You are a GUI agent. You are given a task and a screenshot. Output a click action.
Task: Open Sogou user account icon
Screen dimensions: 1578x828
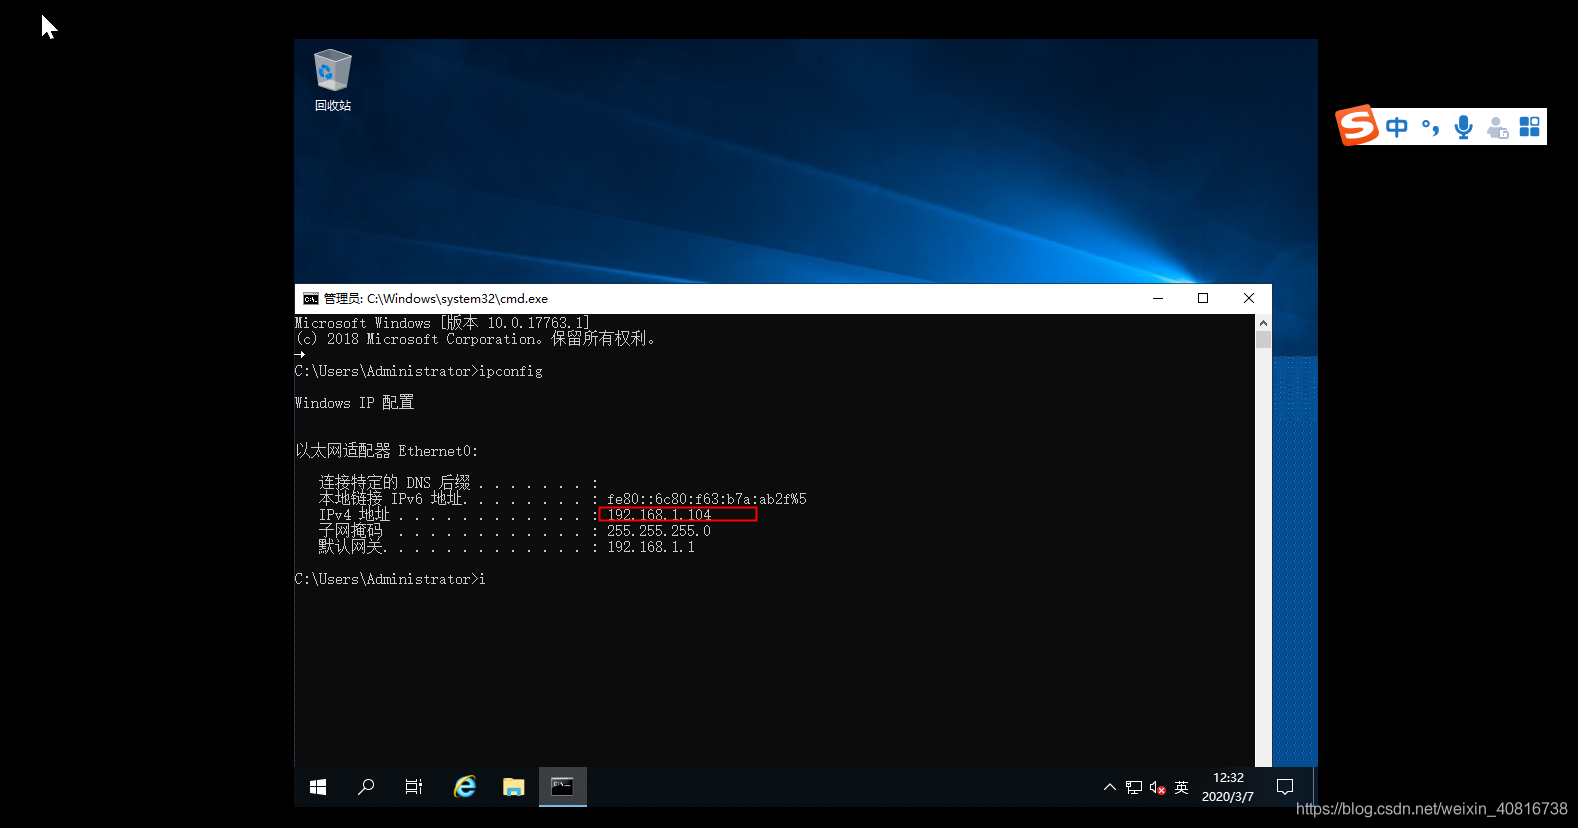[x=1497, y=128]
